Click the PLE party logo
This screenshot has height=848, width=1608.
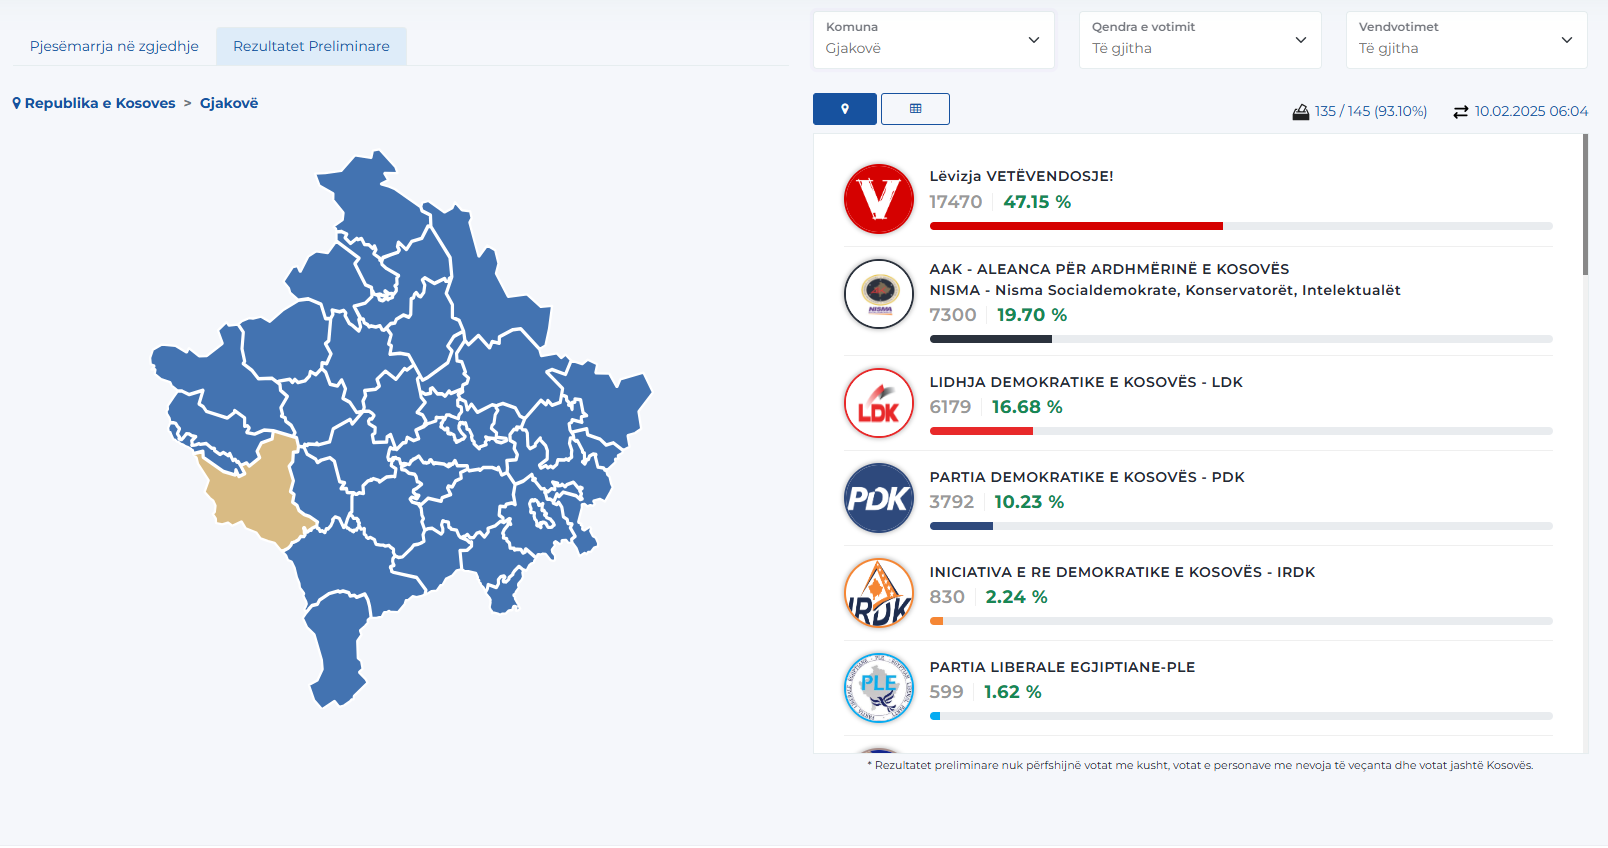point(878,688)
